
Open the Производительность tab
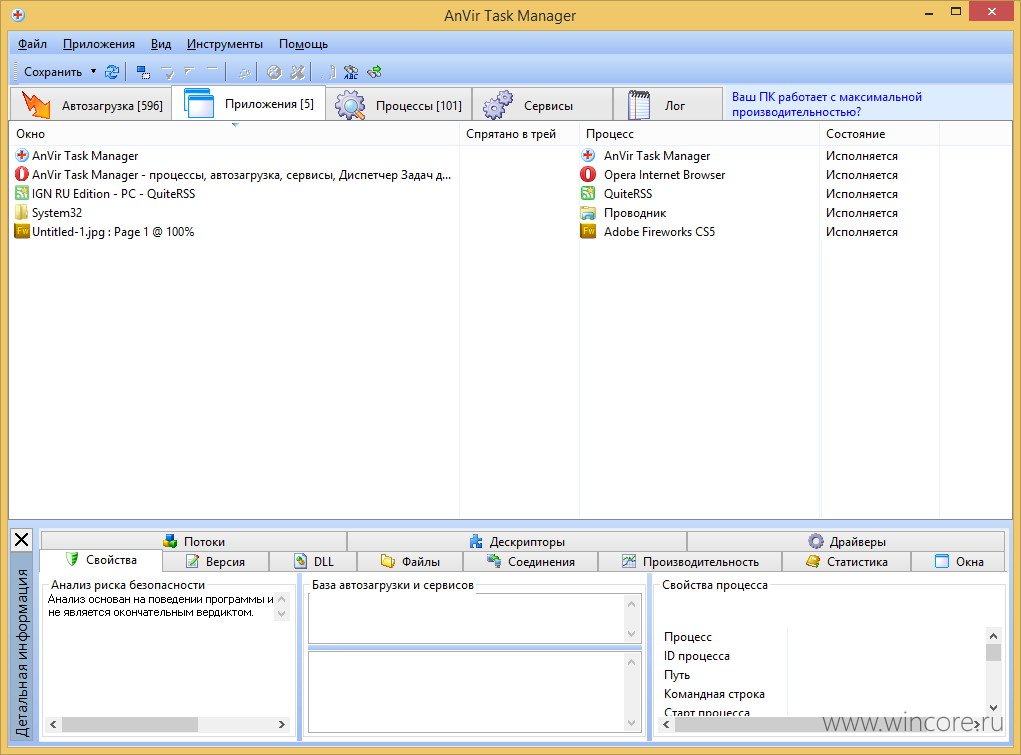[x=690, y=562]
